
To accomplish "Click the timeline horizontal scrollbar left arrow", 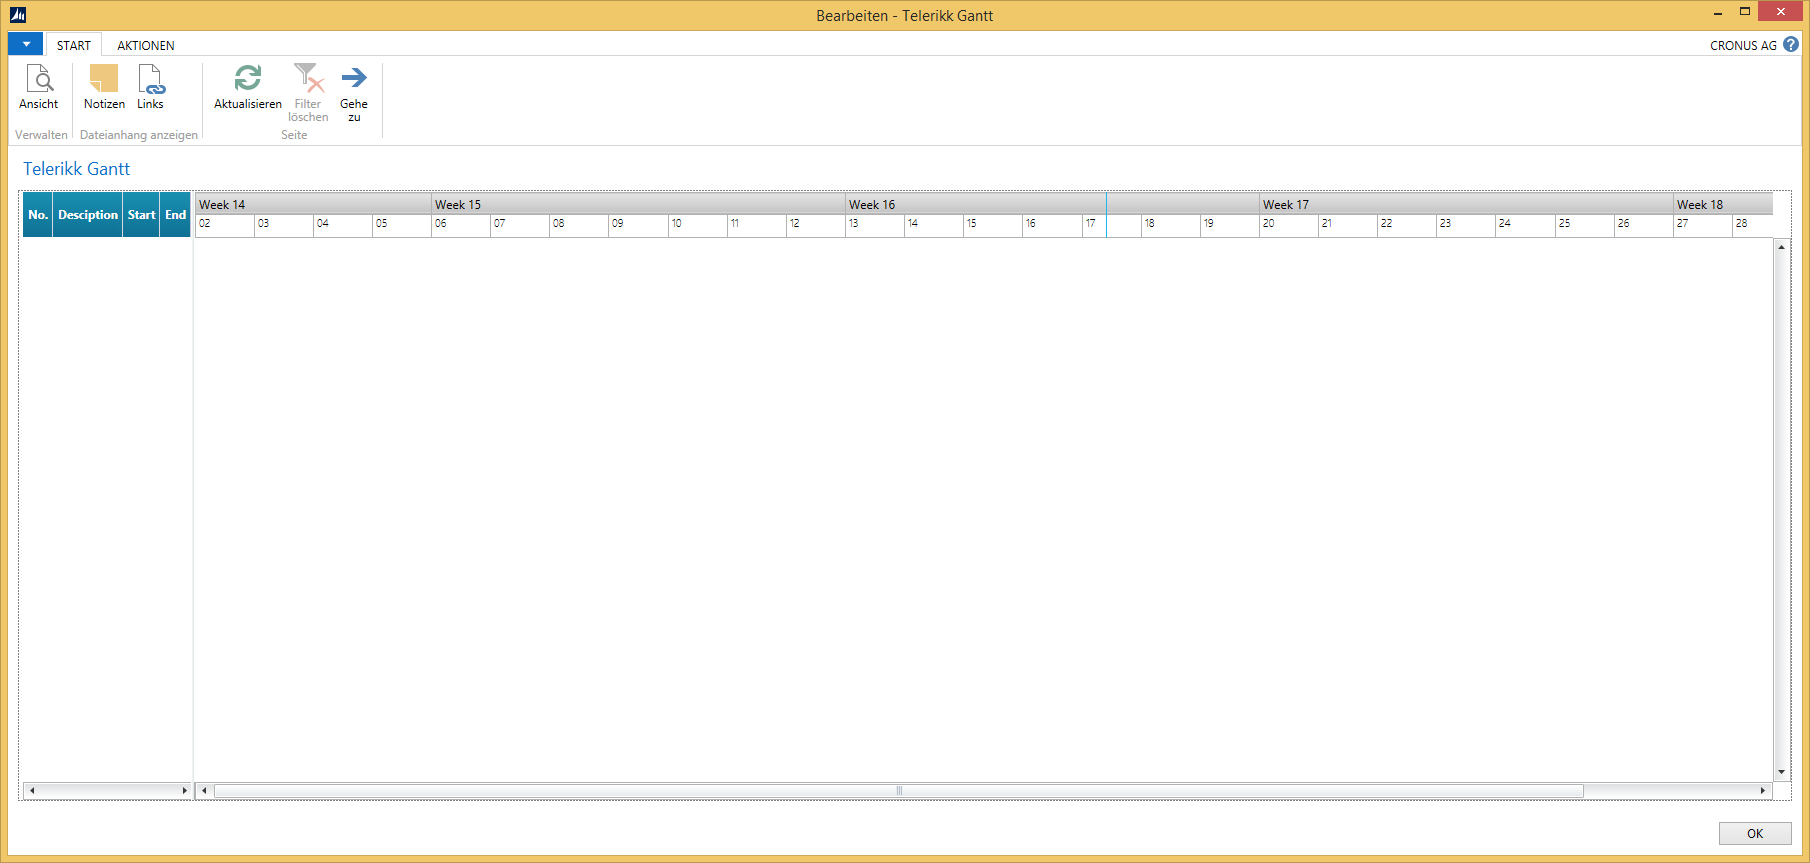I will (204, 790).
